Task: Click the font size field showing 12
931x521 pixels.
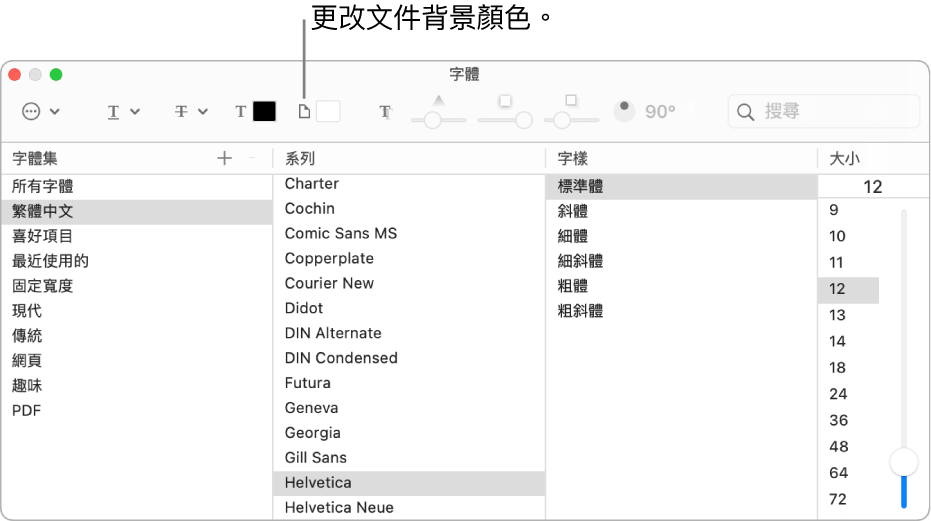Action: pyautogui.click(x=873, y=187)
